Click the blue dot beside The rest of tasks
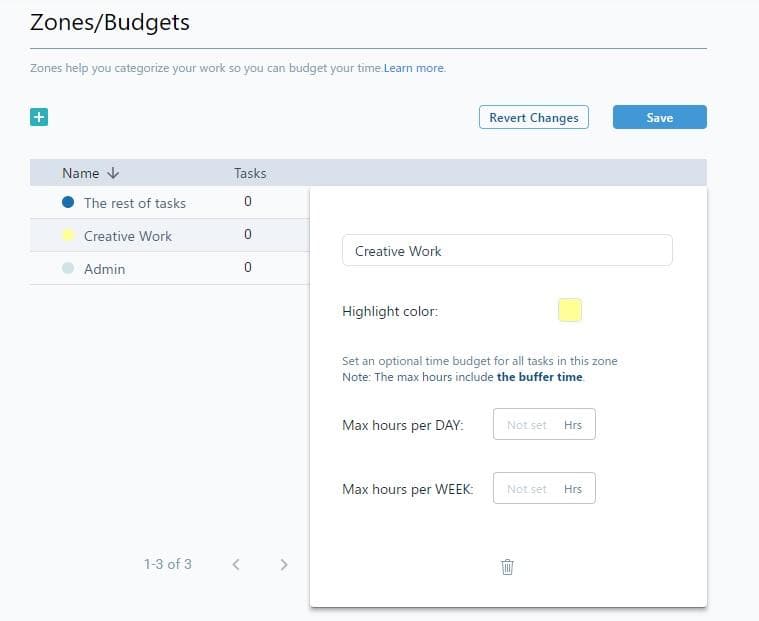Screen dimensions: 759x621 [68, 202]
